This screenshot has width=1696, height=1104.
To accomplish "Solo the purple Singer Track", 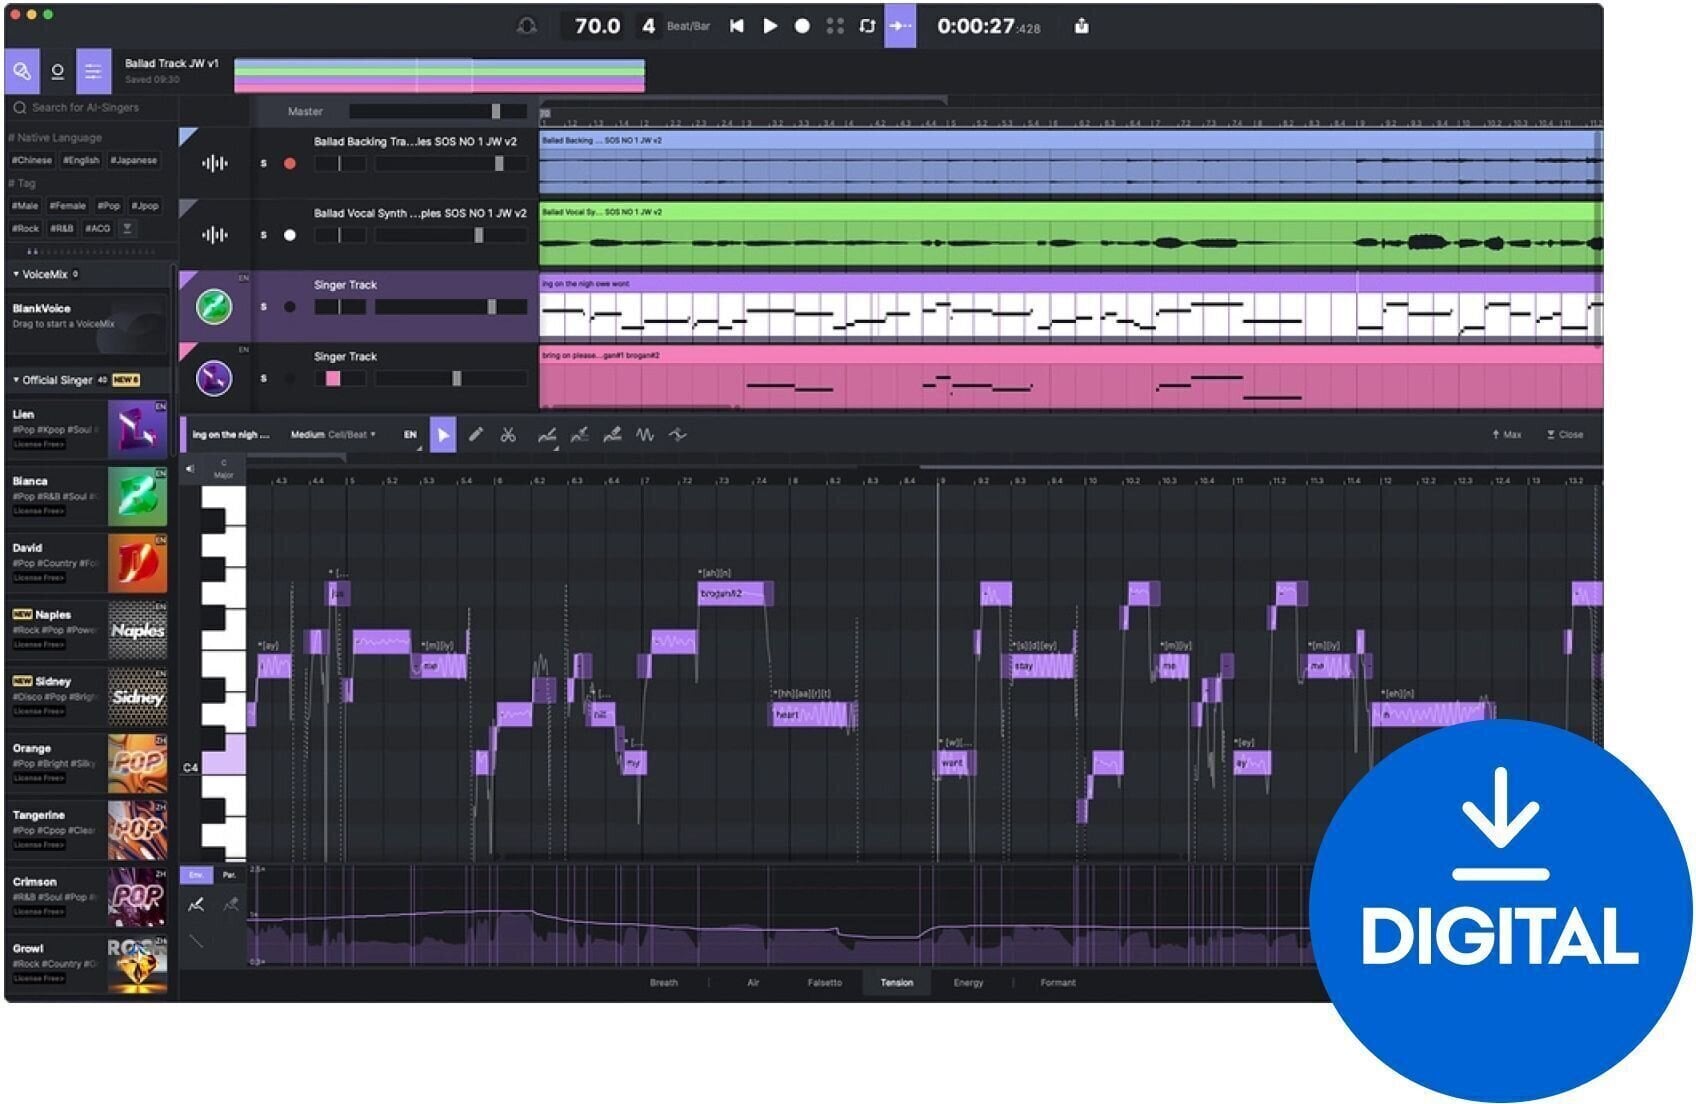I will pyautogui.click(x=264, y=306).
